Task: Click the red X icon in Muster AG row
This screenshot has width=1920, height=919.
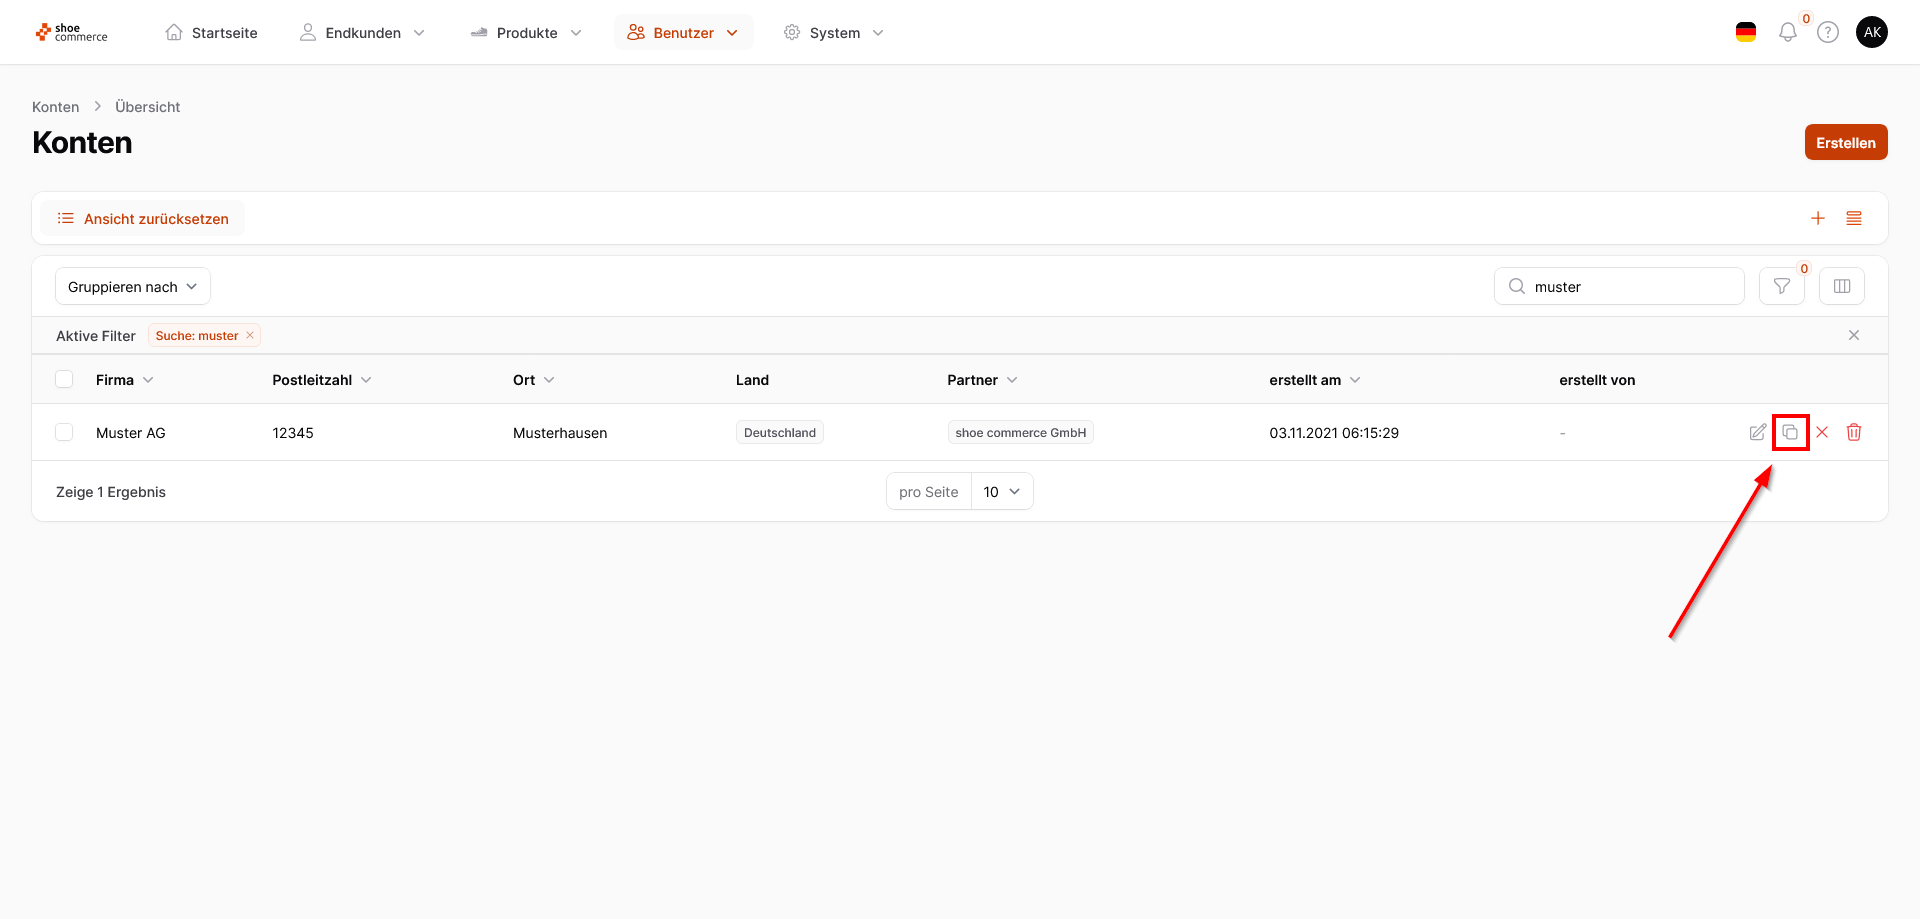Action: [1822, 432]
